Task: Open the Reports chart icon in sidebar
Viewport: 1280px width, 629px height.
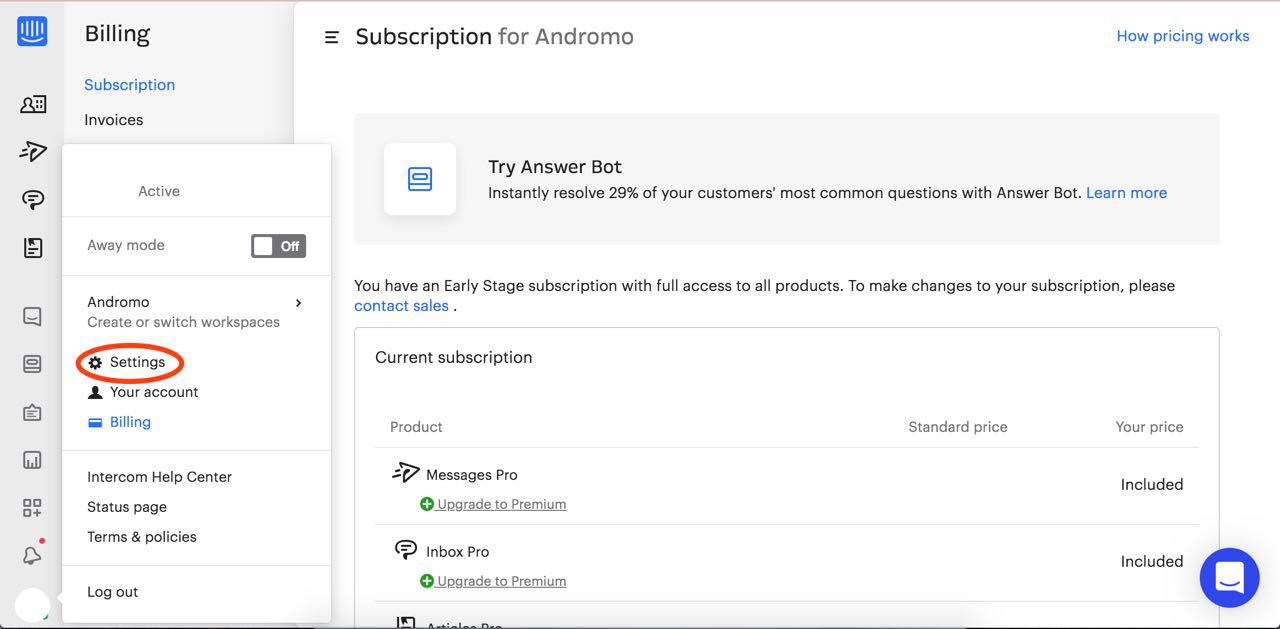Action: pyautogui.click(x=32, y=460)
